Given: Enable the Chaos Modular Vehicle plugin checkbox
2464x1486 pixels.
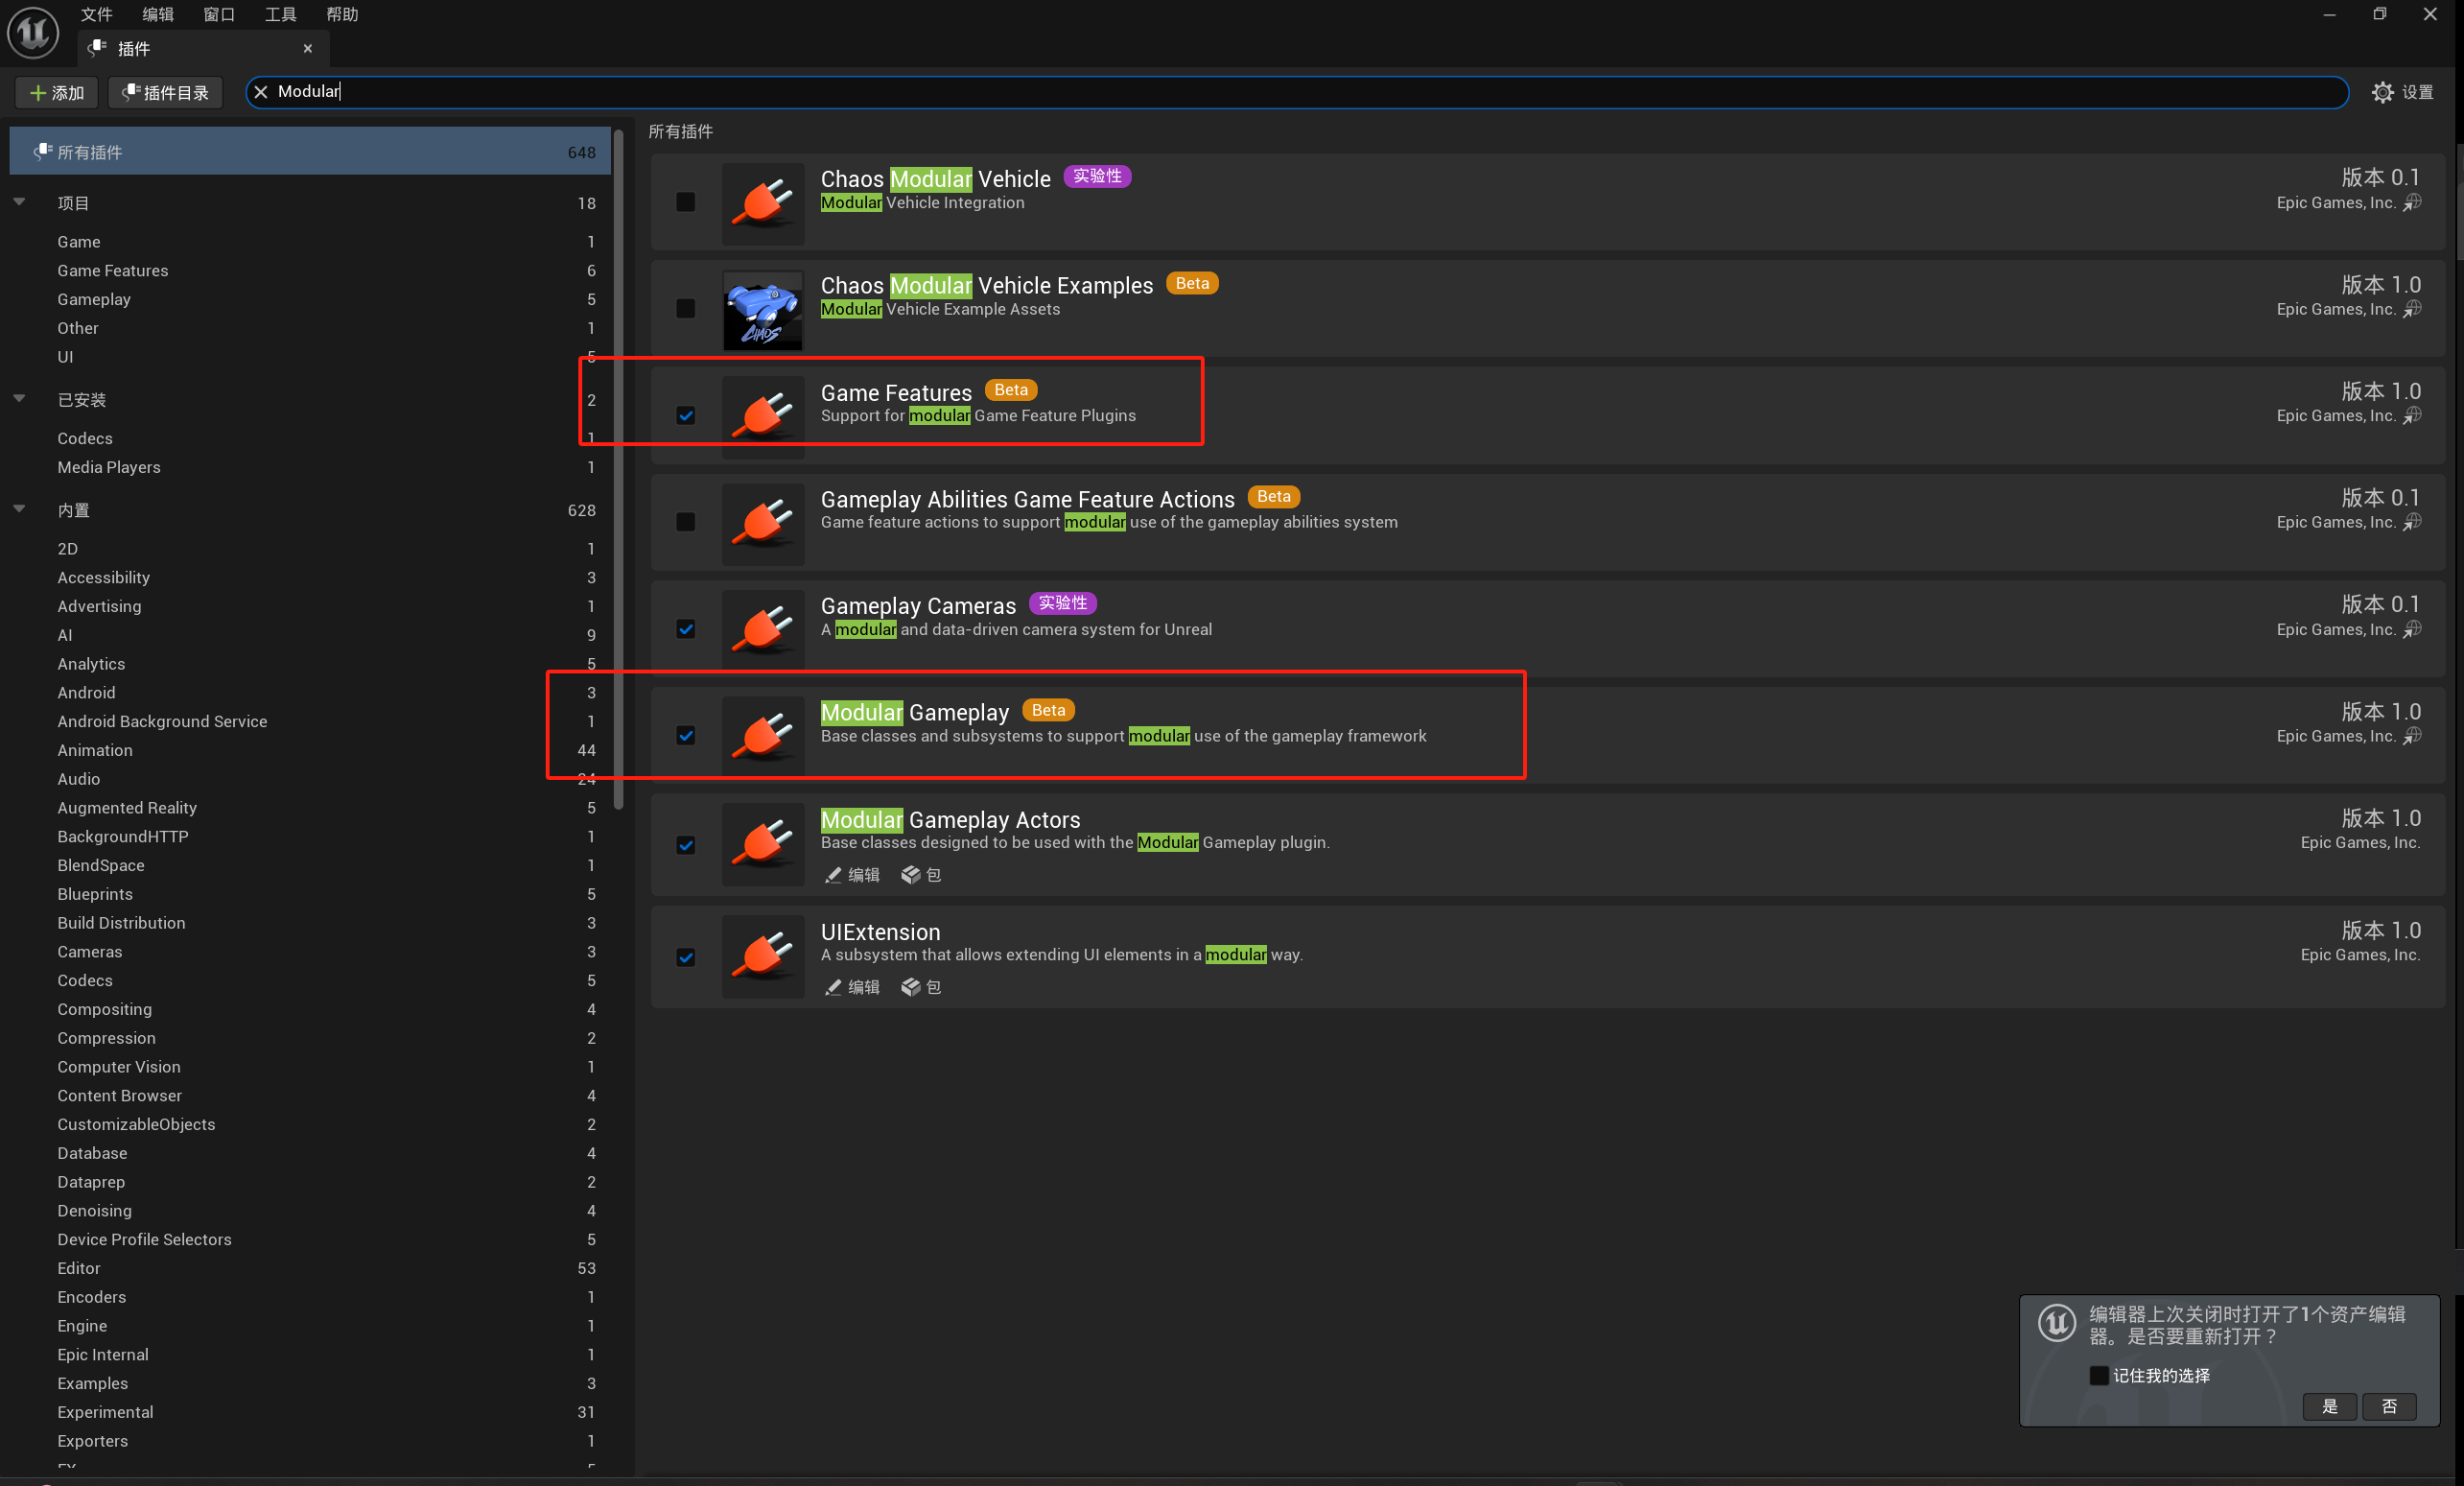Looking at the screenshot, I should pos(685,203).
